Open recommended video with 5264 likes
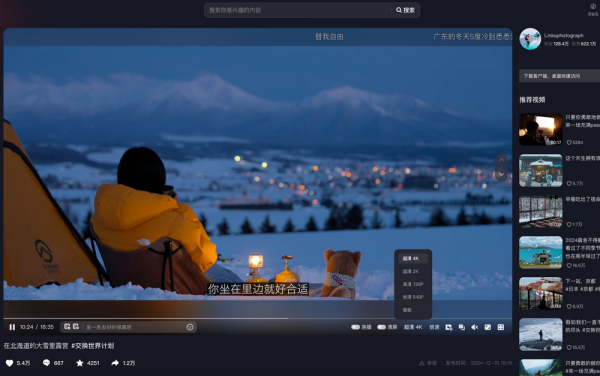Image resolution: width=600 pixels, height=376 pixels. coord(540,129)
